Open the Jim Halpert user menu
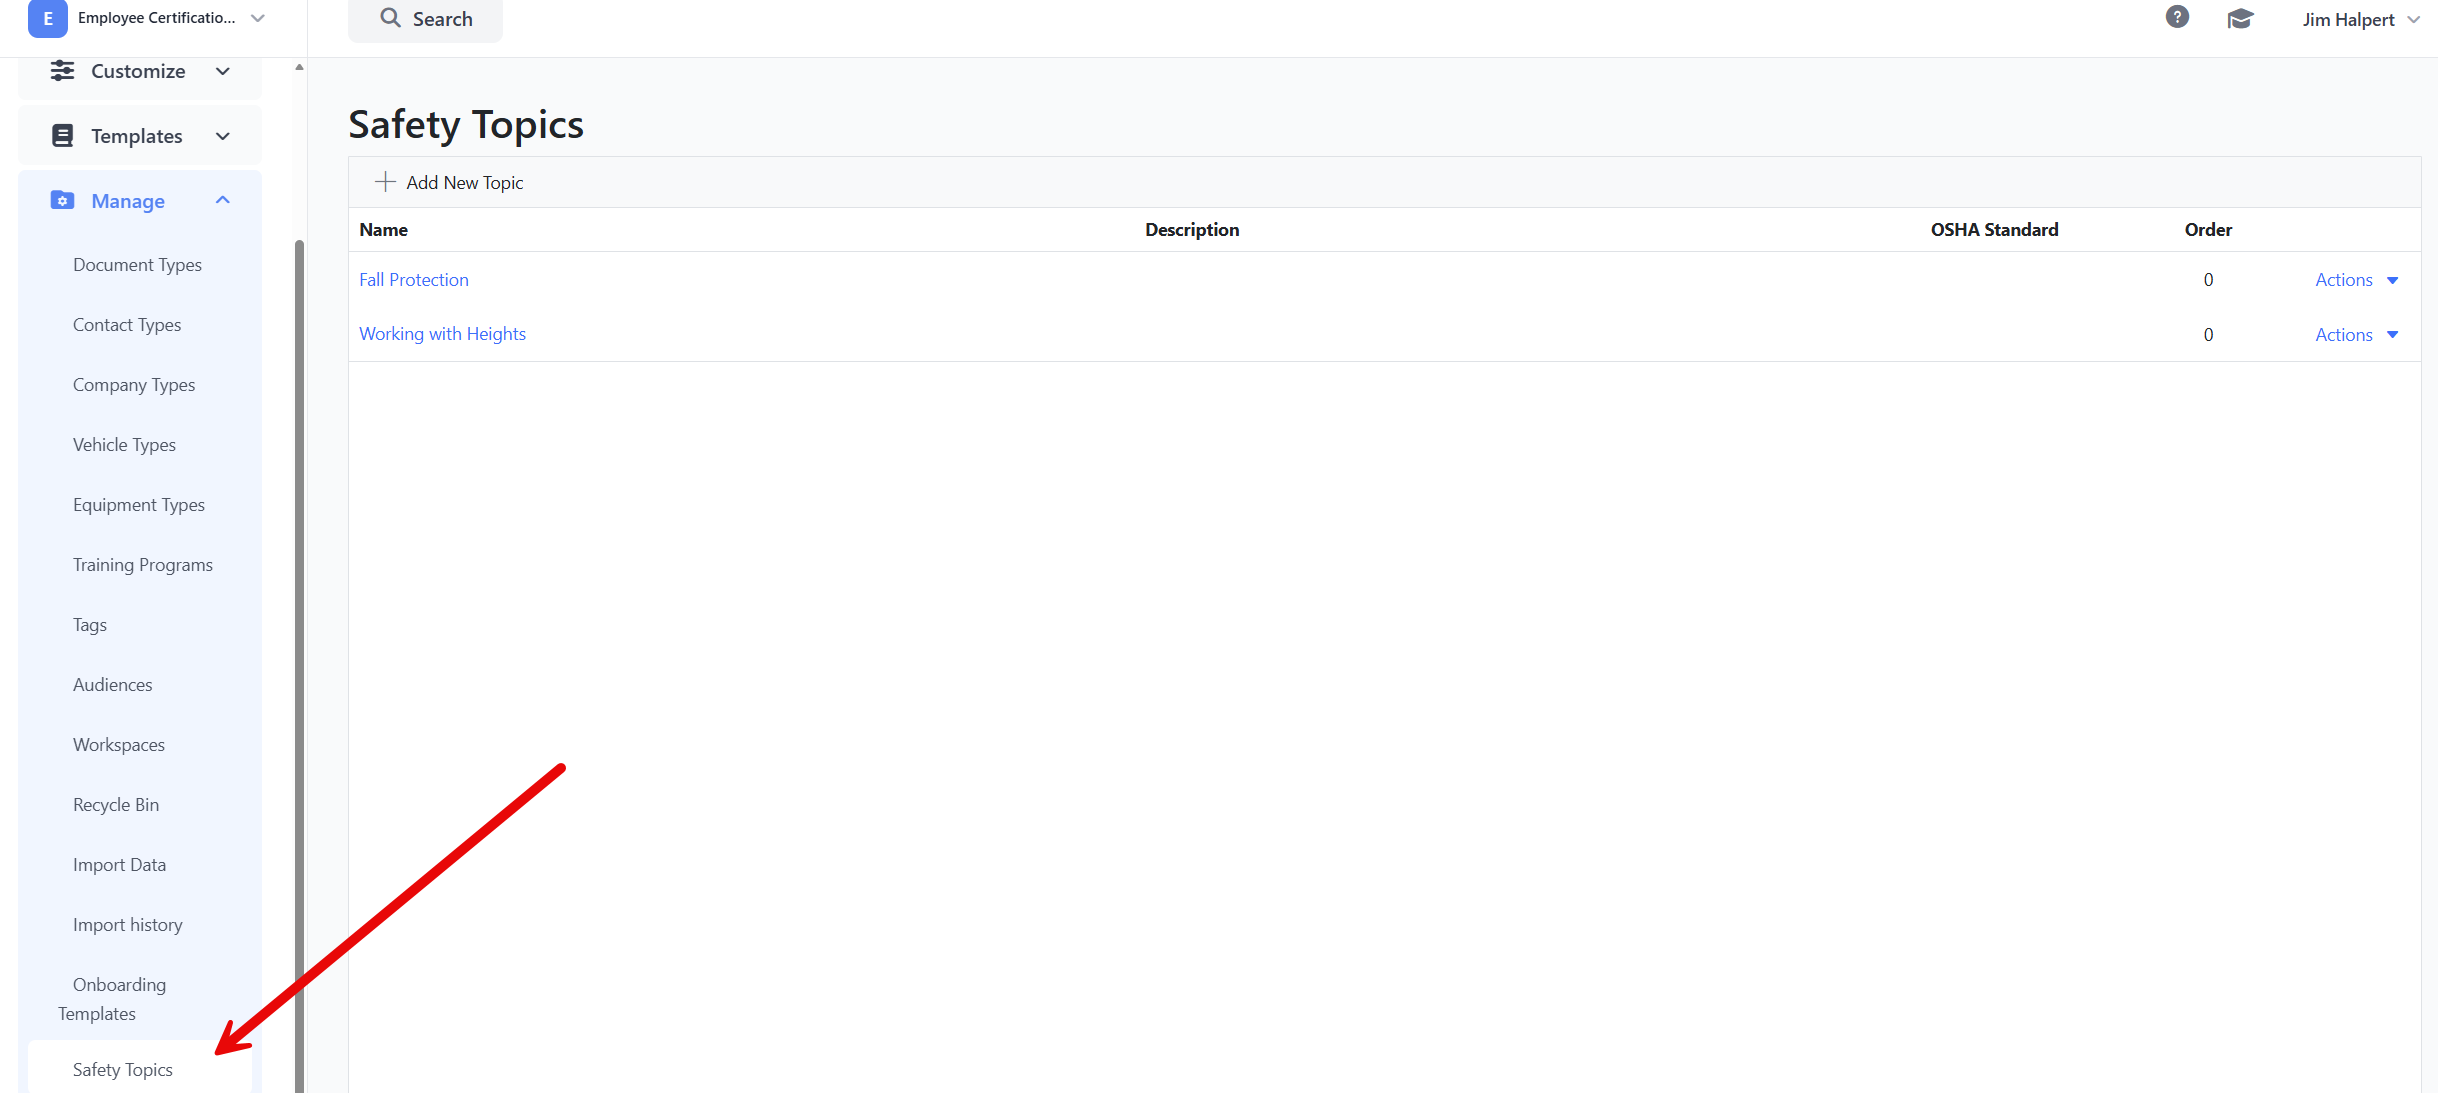The width and height of the screenshot is (2438, 1093). 2360,20
